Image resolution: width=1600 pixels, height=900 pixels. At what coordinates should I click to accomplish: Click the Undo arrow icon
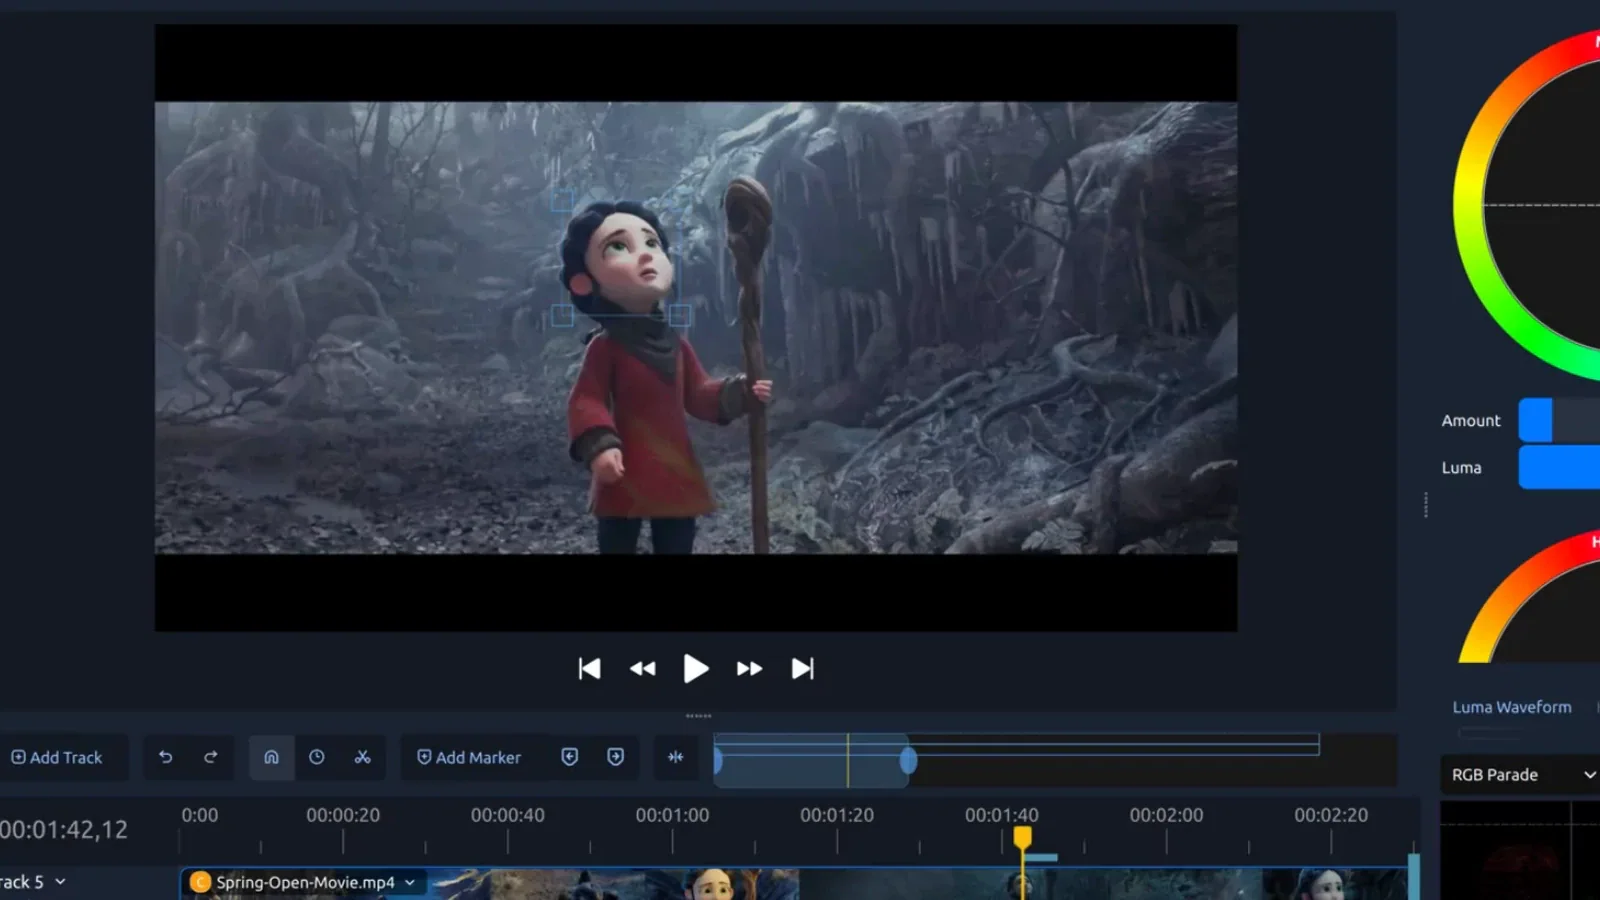(x=166, y=757)
